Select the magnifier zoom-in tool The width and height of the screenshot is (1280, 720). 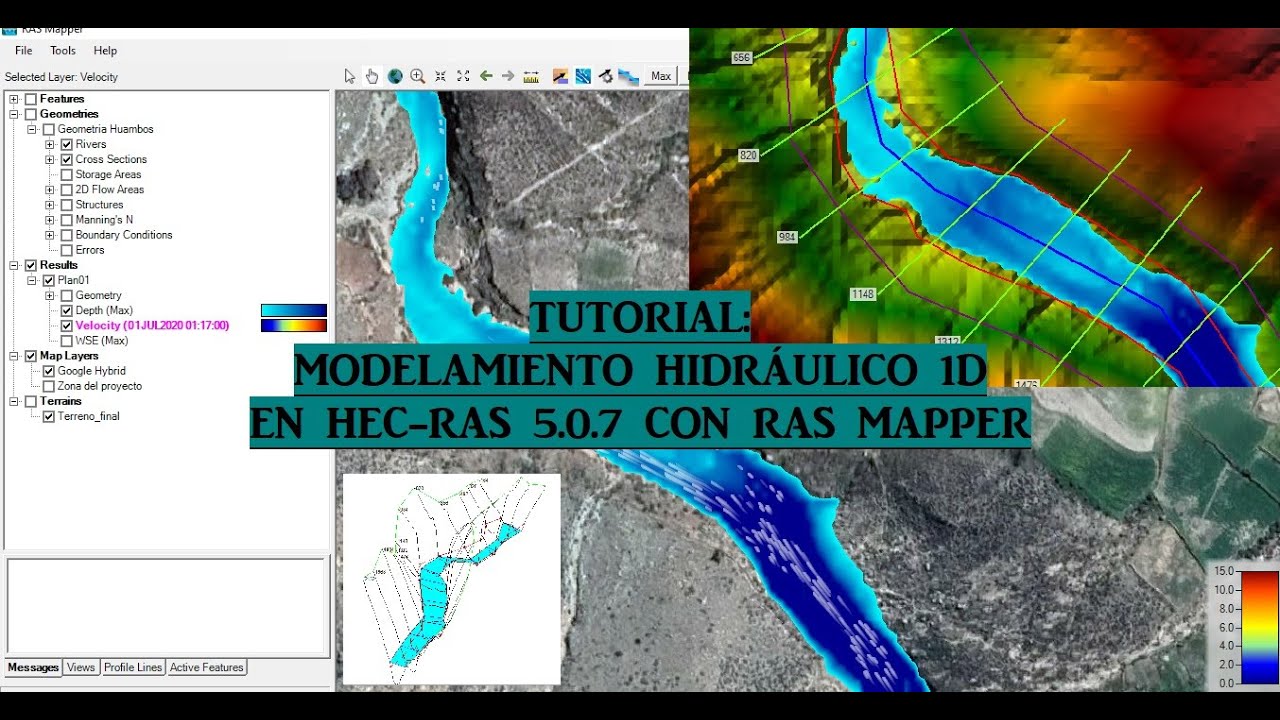(418, 76)
